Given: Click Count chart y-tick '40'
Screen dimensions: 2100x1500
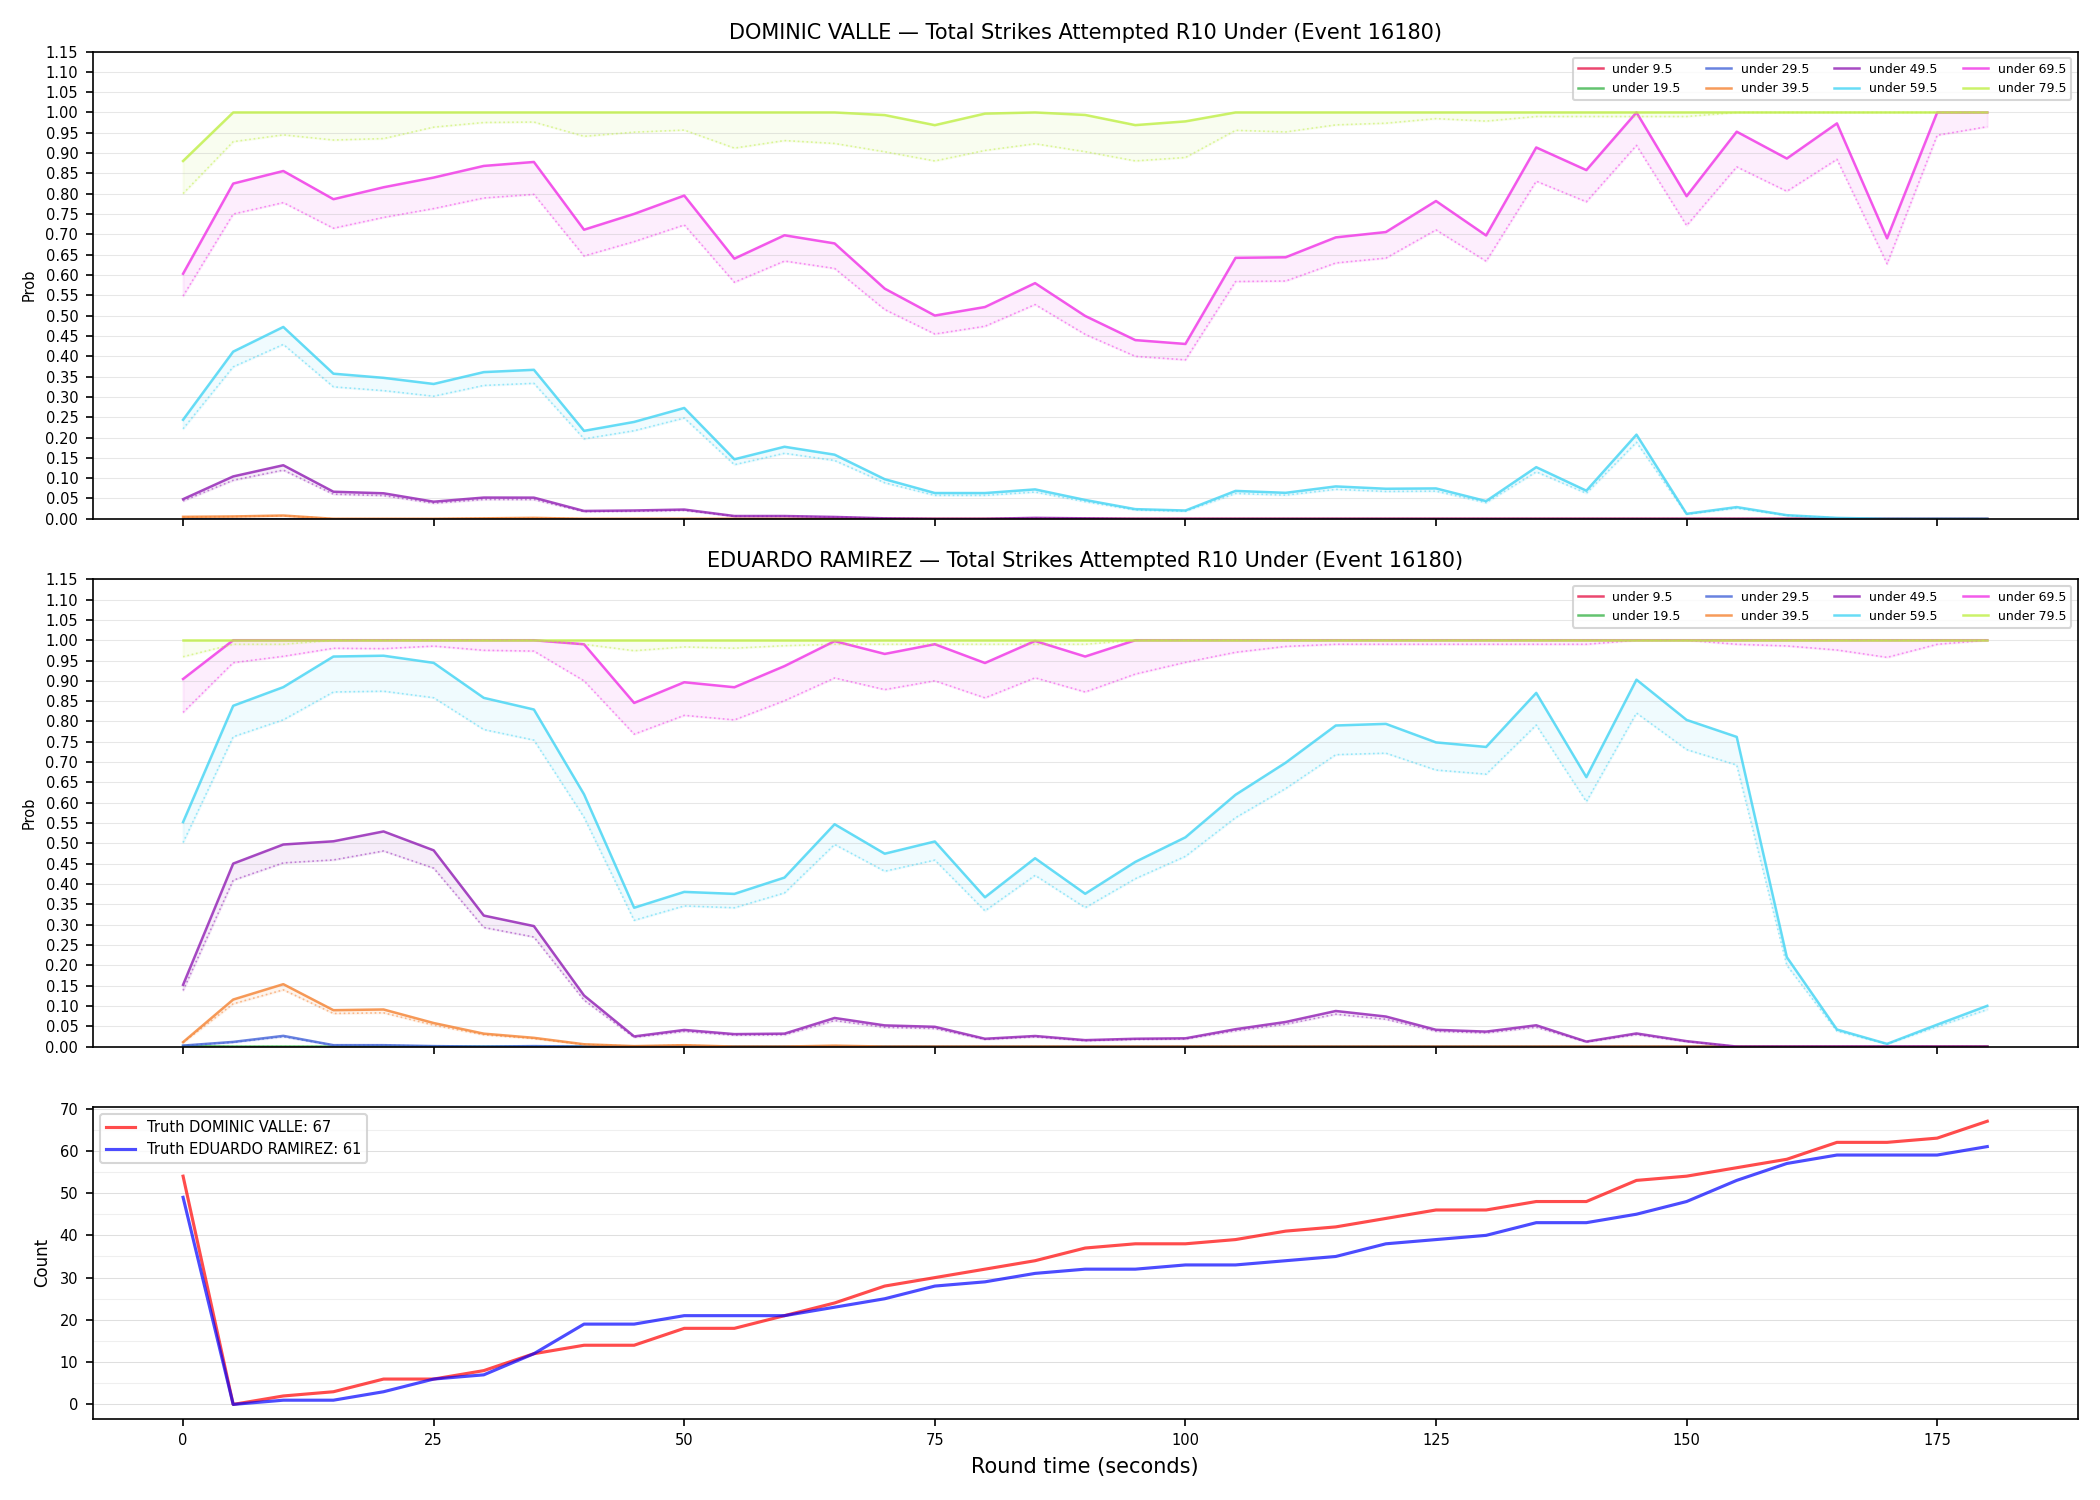Looking at the screenshot, I should tap(69, 1235).
